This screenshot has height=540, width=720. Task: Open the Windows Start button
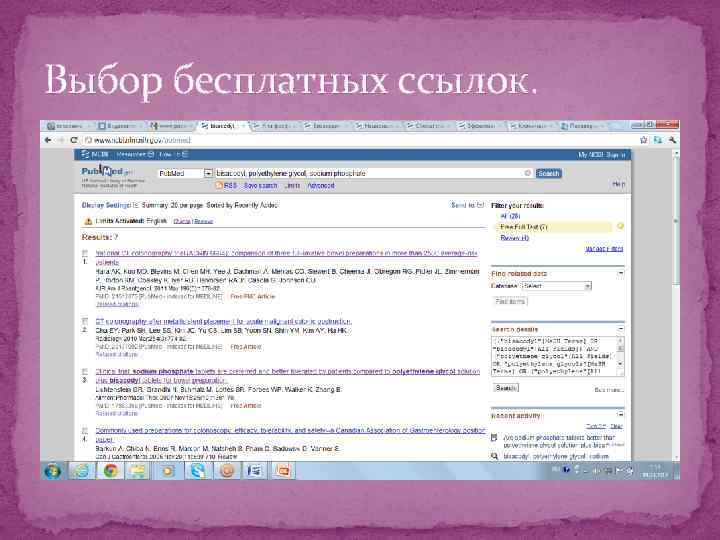[x=53, y=471]
